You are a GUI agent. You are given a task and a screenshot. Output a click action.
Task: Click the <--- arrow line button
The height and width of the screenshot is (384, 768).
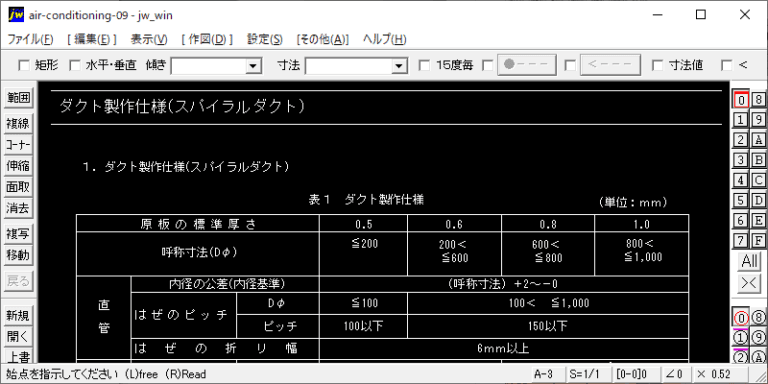click(611, 65)
